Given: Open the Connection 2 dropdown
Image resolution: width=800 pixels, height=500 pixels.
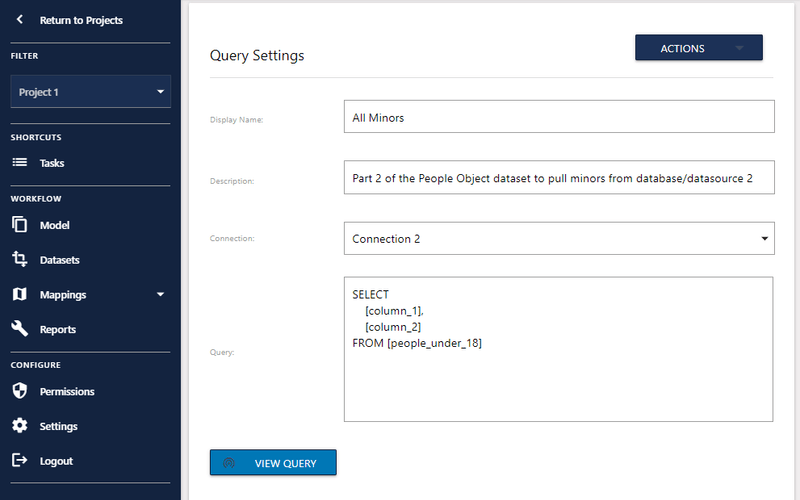Looking at the screenshot, I should coord(558,239).
